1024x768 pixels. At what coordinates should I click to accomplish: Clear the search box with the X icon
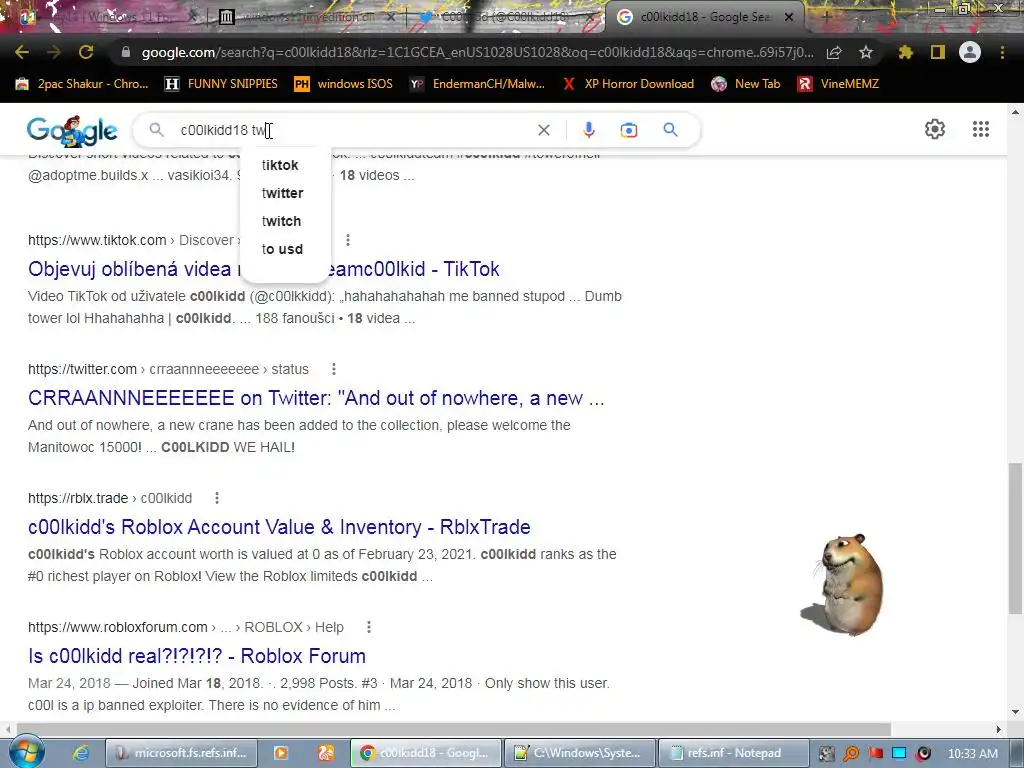(543, 130)
